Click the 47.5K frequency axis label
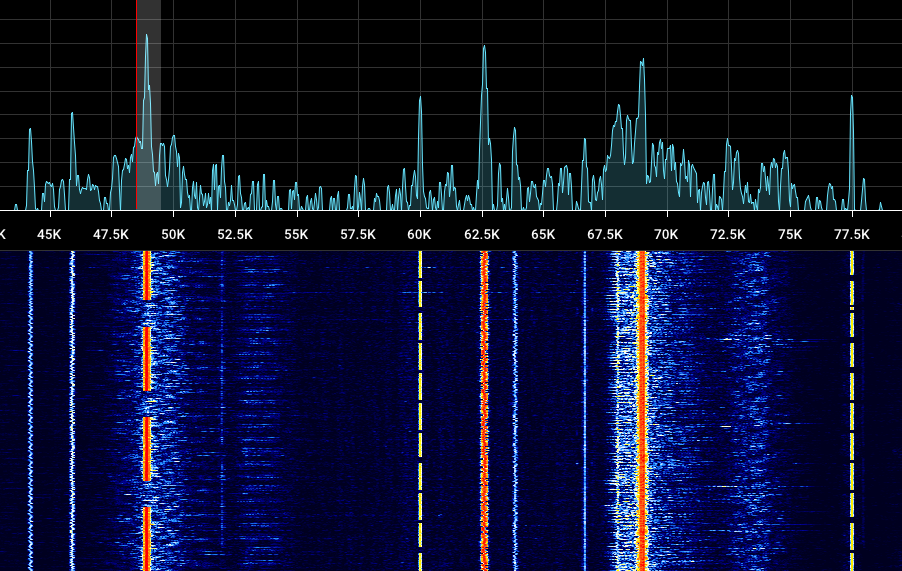 tap(111, 235)
